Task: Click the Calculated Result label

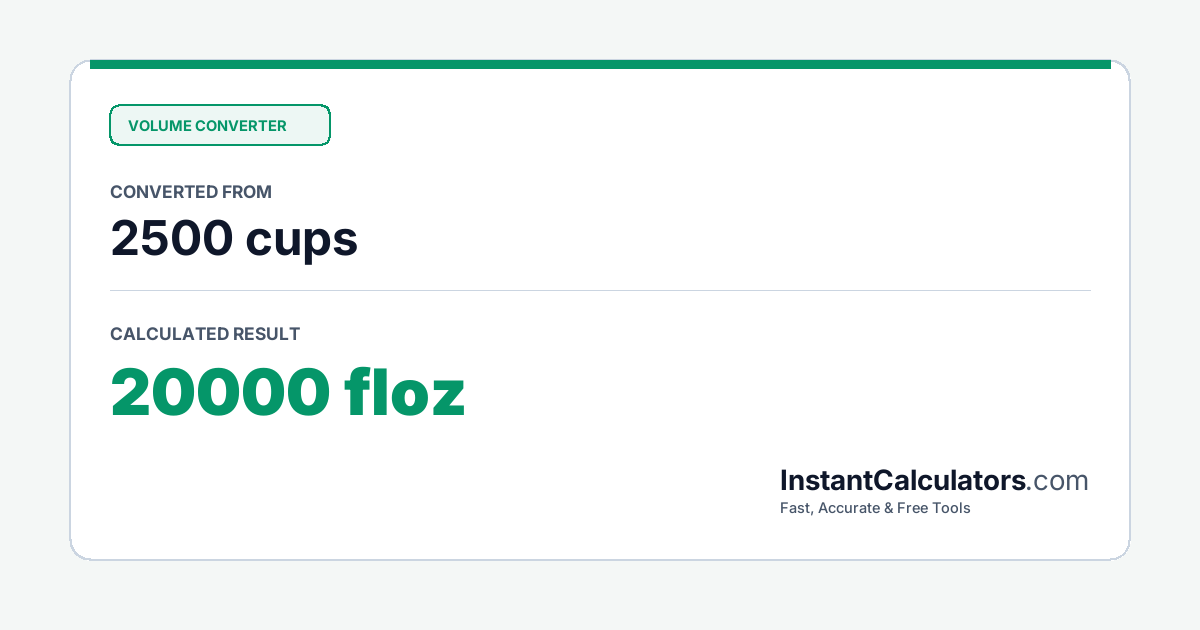Action: [205, 334]
